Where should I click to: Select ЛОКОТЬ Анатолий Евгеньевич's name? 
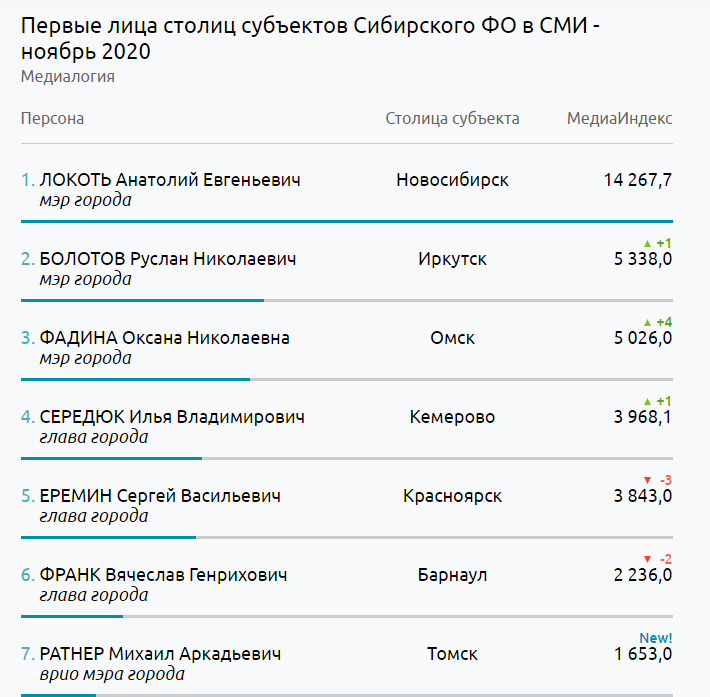point(169,180)
